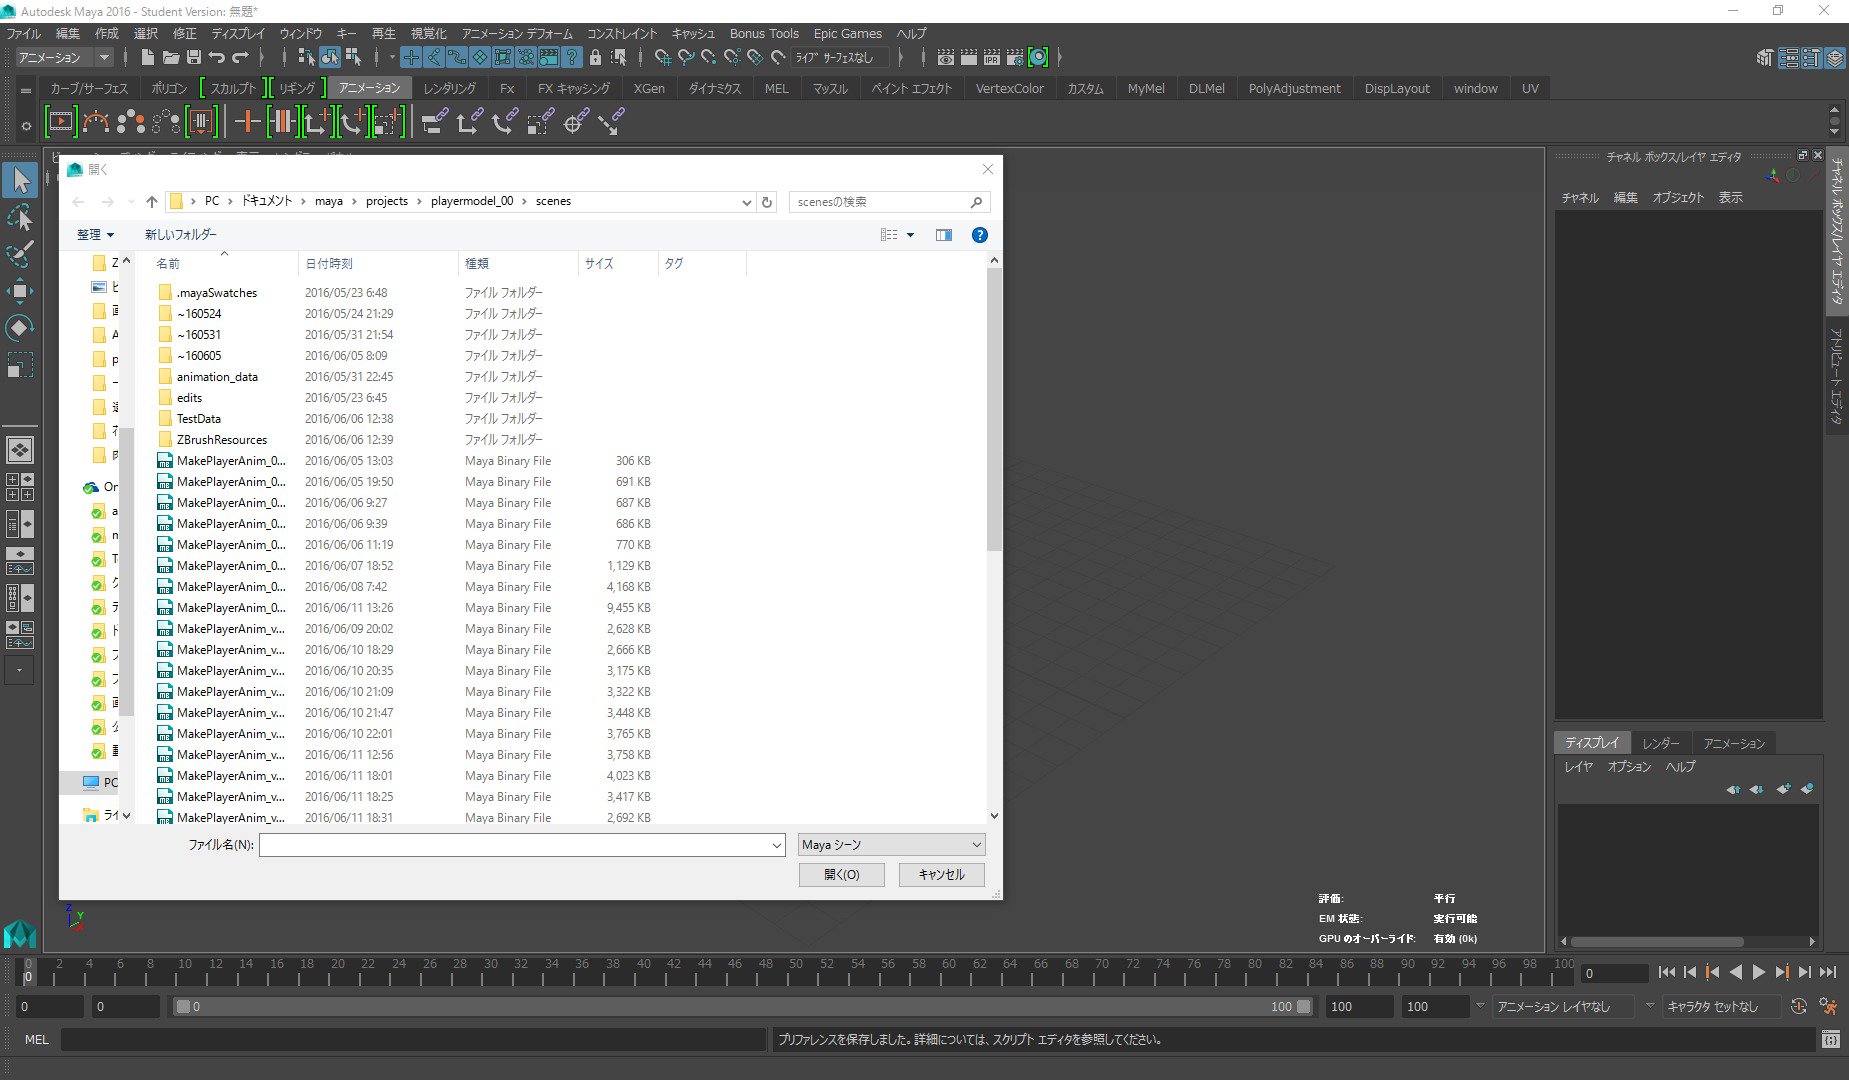The width and height of the screenshot is (1849, 1080).
Task: Save the scene using the save icon
Action: [195, 57]
